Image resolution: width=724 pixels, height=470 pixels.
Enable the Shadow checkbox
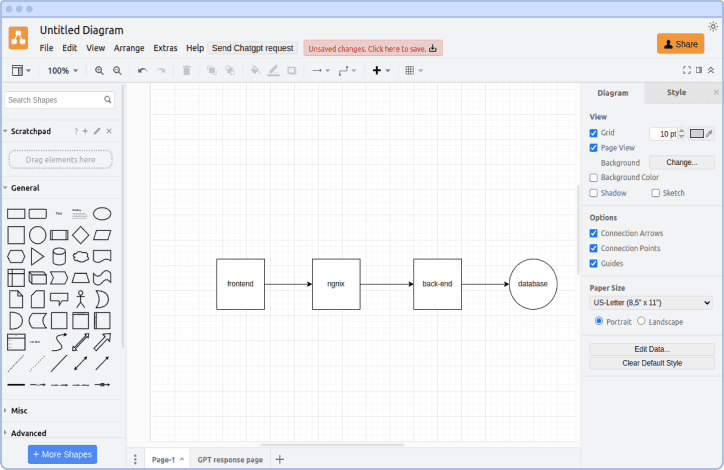pos(594,193)
